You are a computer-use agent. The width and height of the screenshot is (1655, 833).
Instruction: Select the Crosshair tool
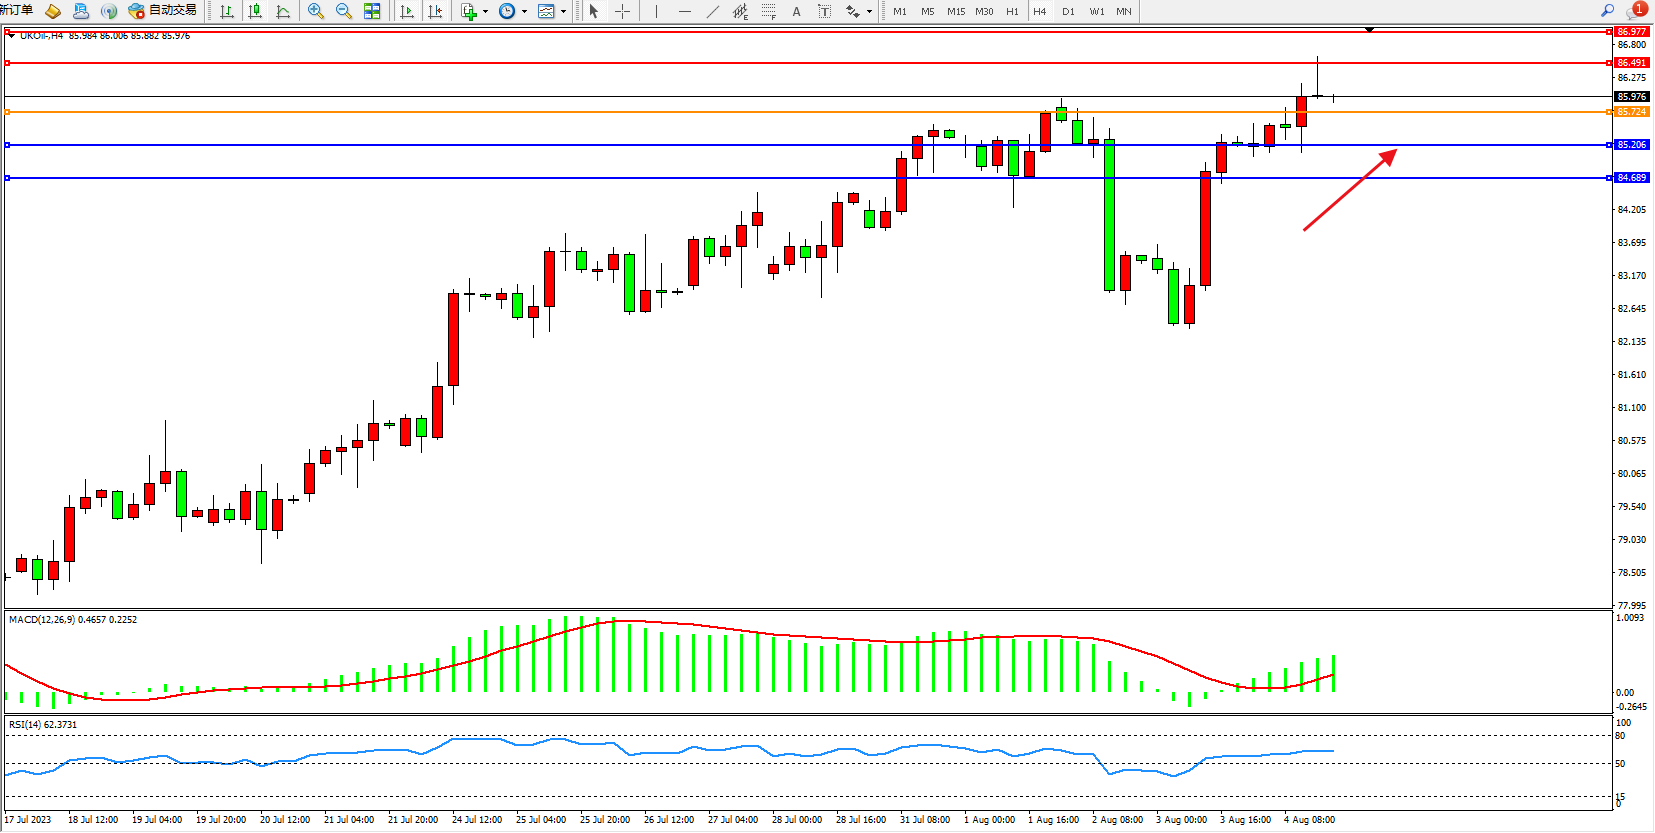tap(622, 11)
